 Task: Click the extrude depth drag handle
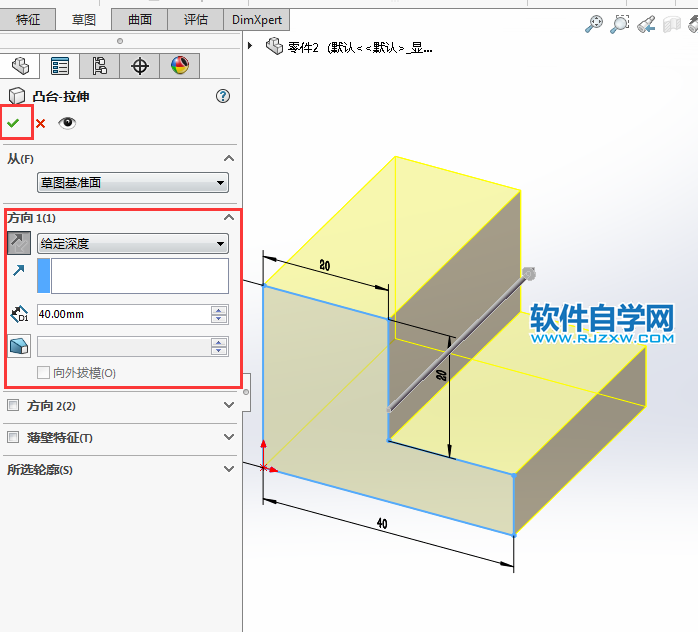(528, 274)
